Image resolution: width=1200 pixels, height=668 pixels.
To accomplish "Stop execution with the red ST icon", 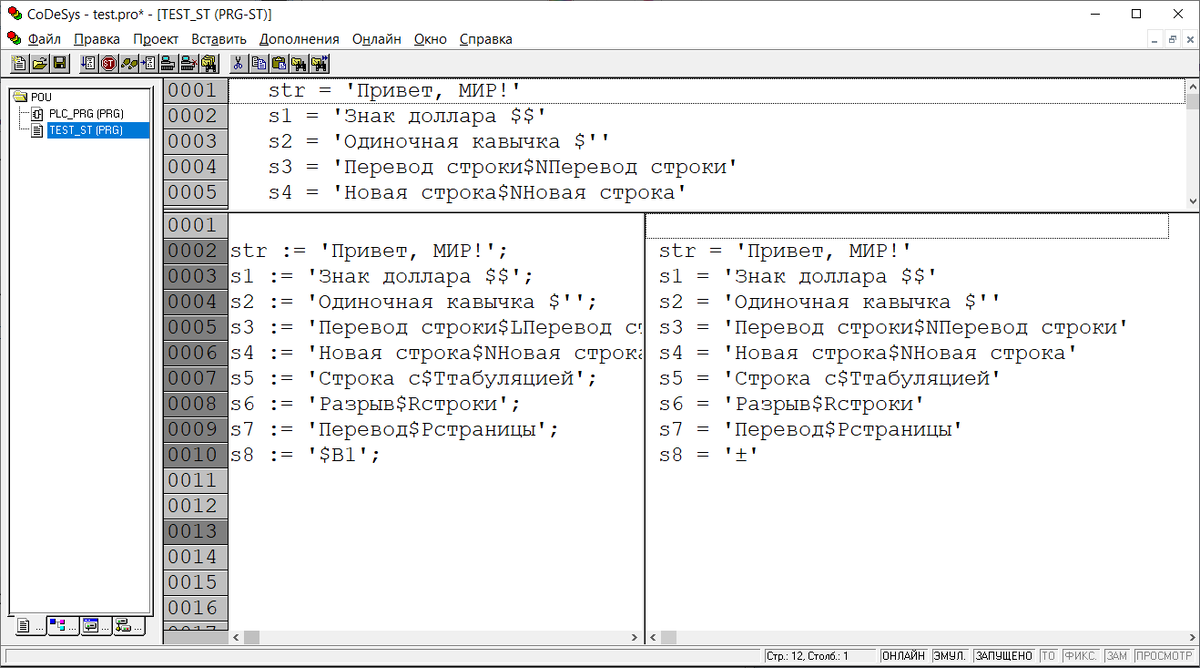I will (x=109, y=64).
